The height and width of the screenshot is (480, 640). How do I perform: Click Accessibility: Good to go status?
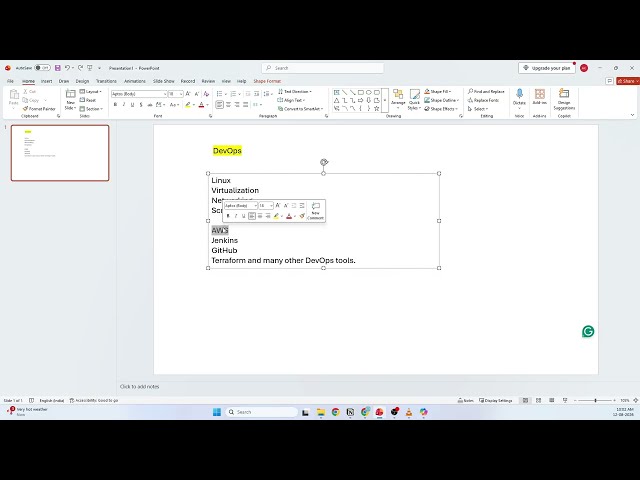(93, 400)
